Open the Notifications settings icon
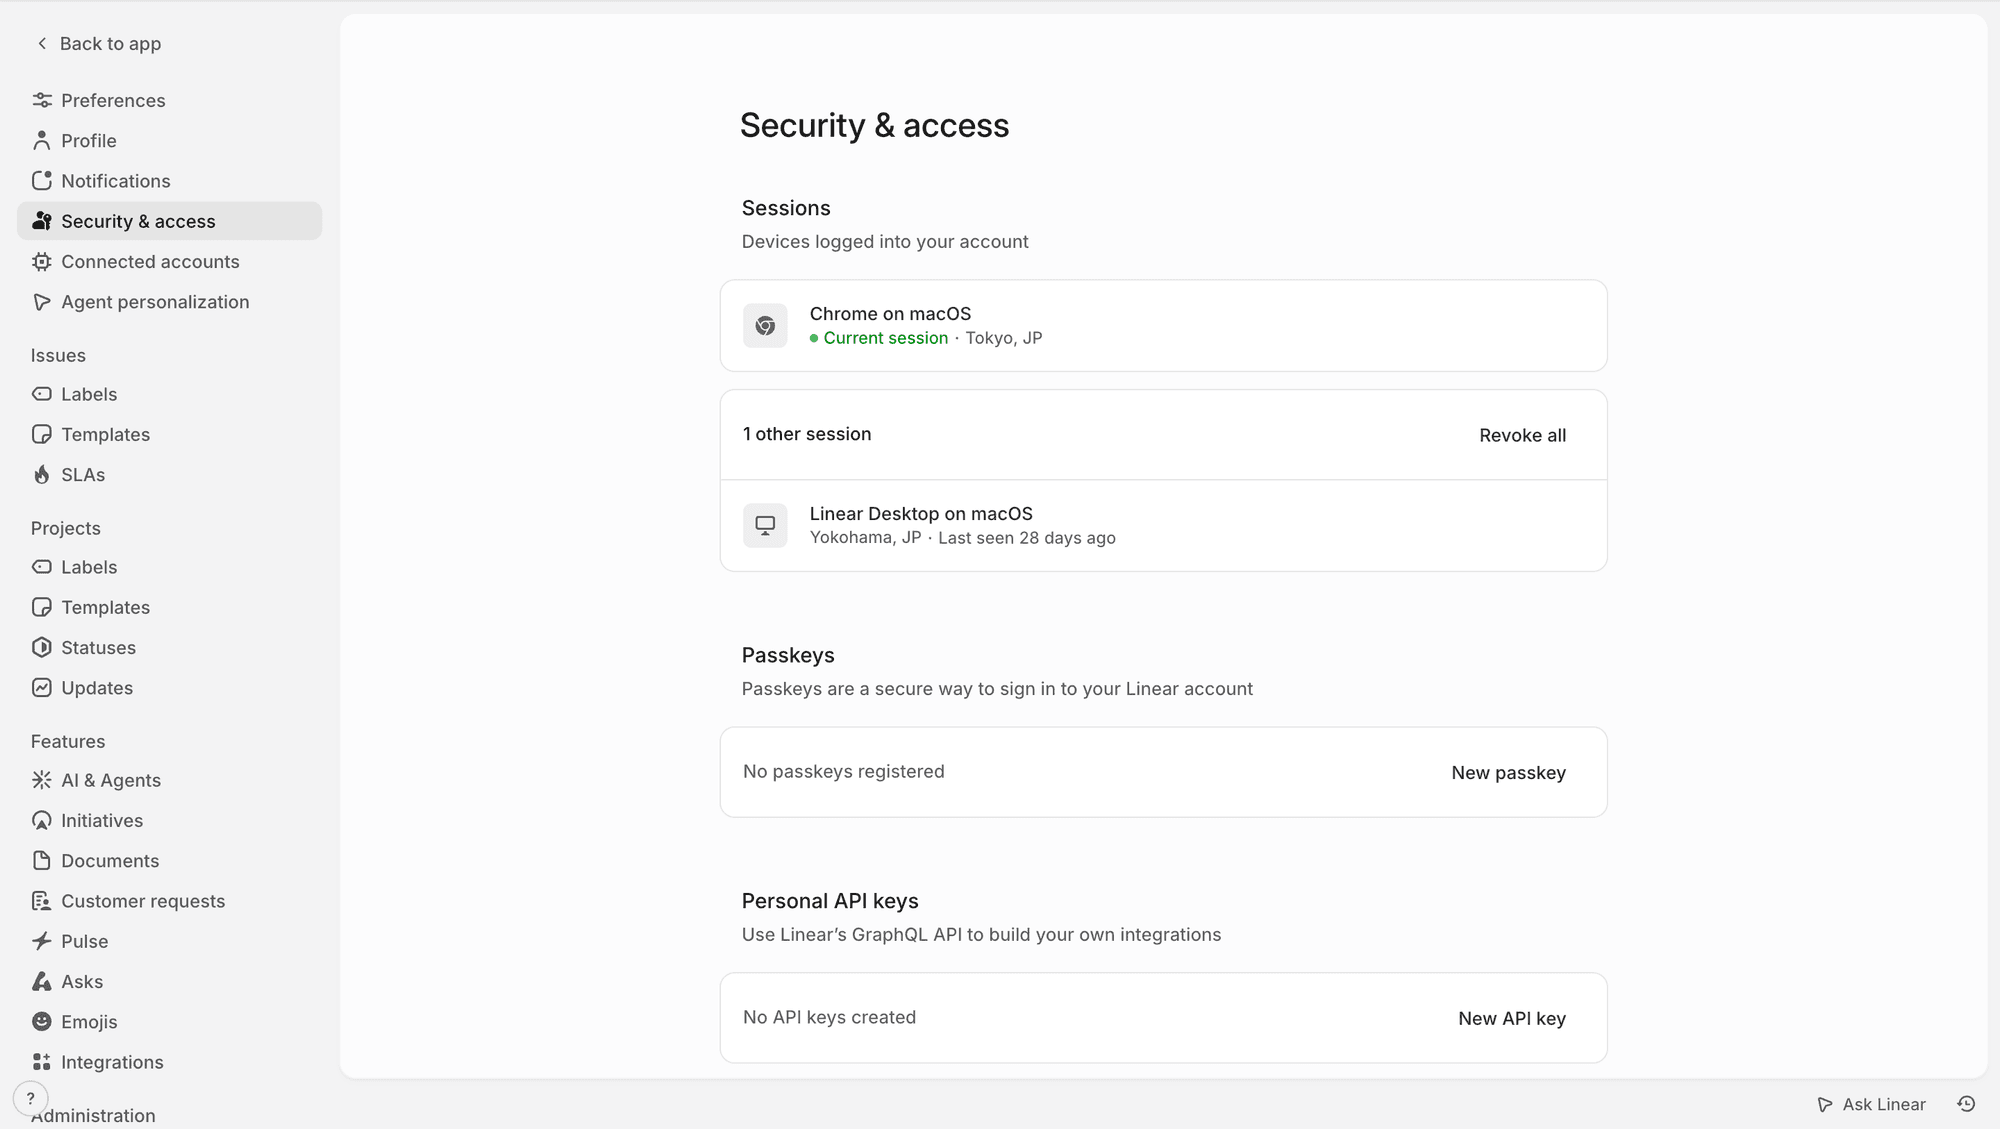Image resolution: width=2000 pixels, height=1129 pixels. [41, 180]
